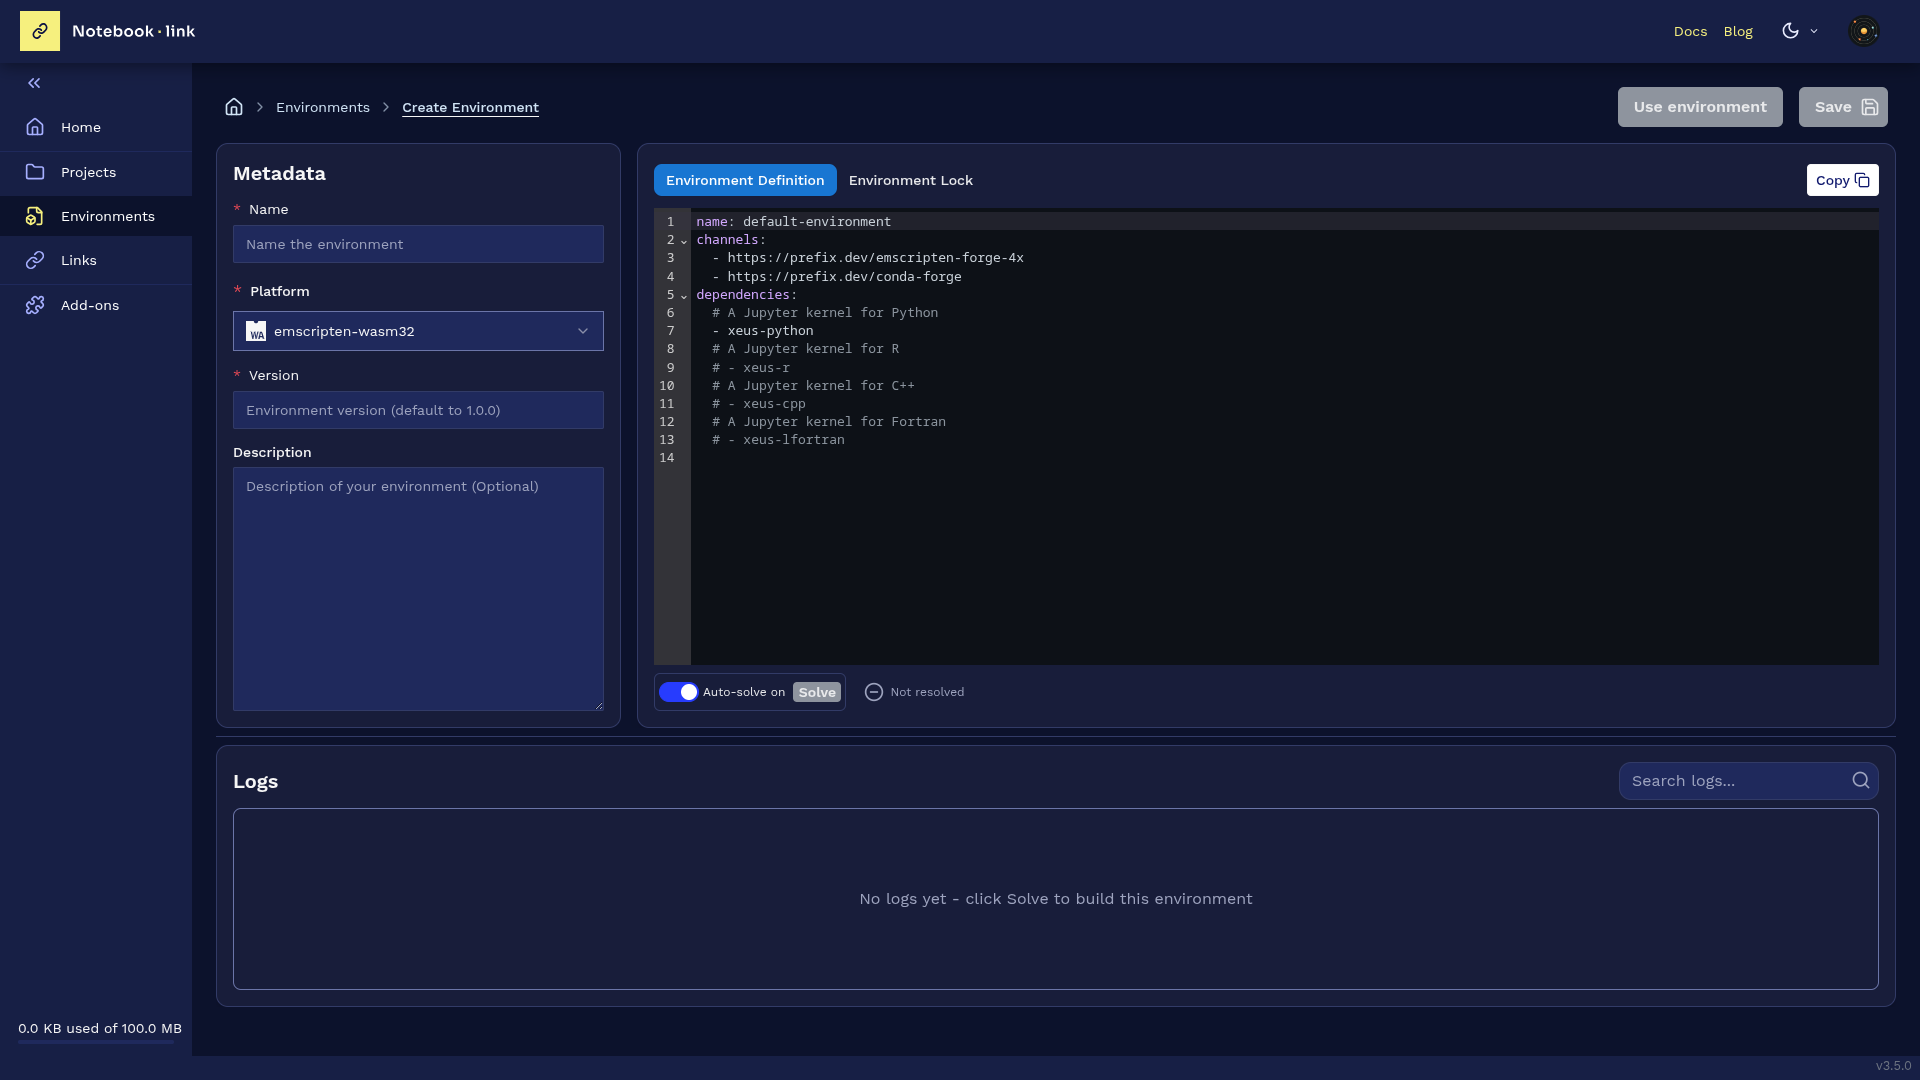The image size is (1920, 1080).
Task: Click the Add-ons puzzle icon
Action: [x=35, y=305]
